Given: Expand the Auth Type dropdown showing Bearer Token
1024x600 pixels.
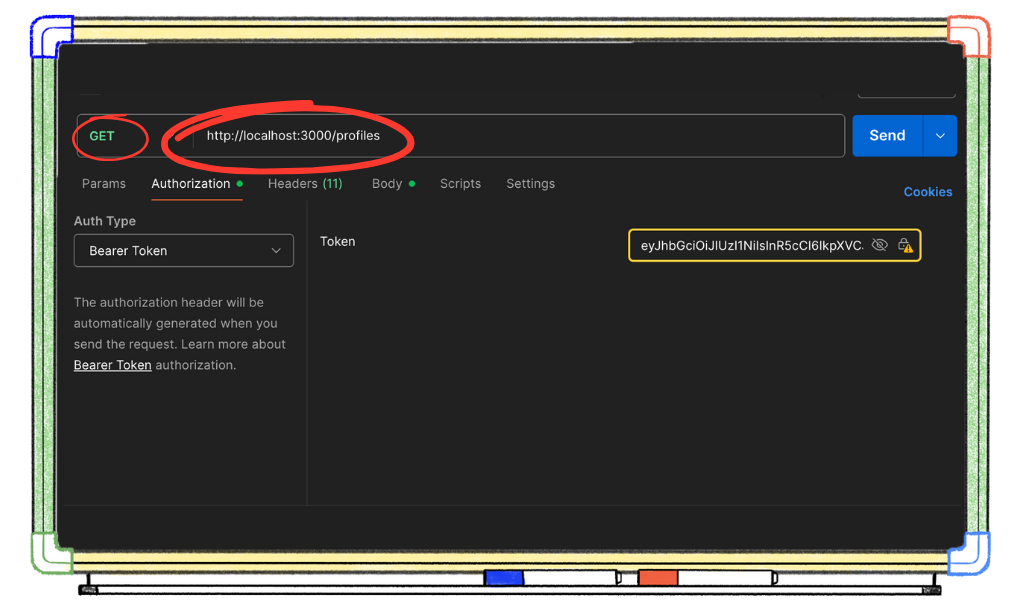Looking at the screenshot, I should click(x=183, y=250).
